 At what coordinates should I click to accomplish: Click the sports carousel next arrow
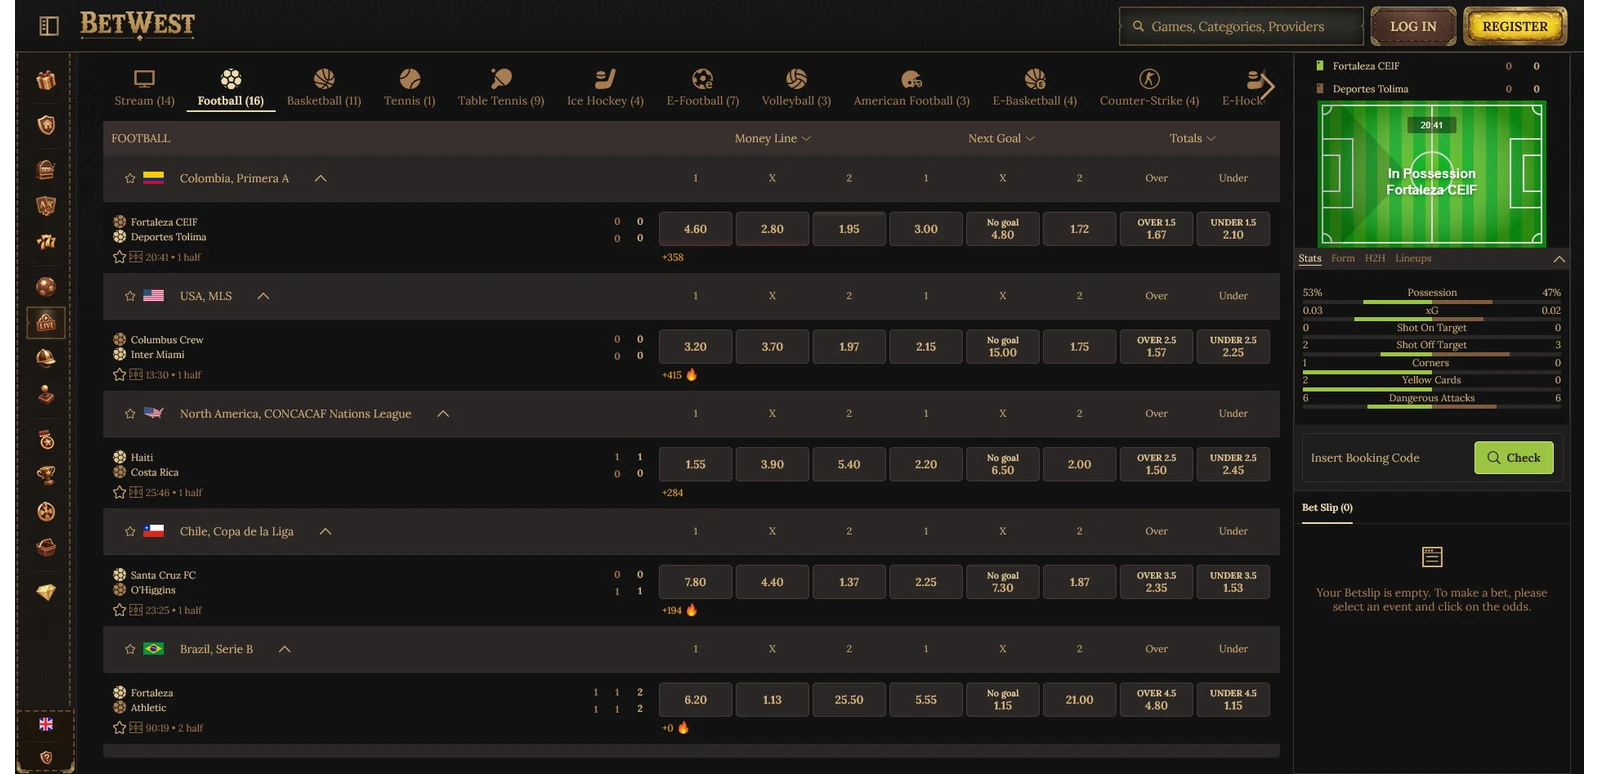pos(1267,86)
